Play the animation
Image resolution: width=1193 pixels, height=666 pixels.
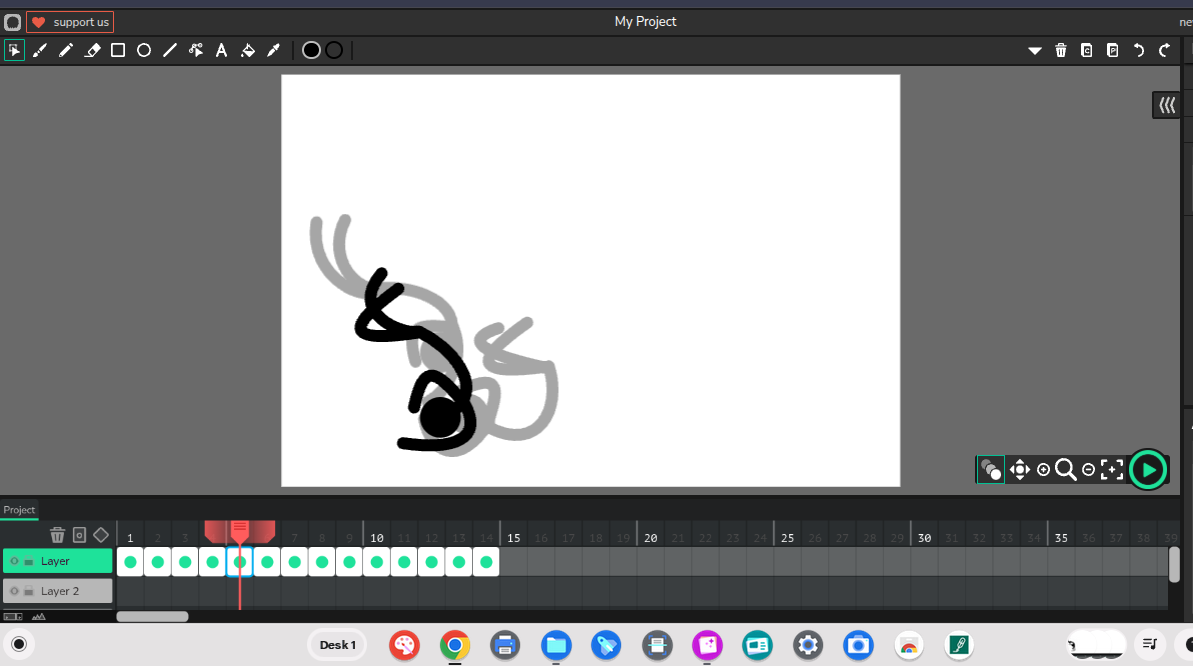point(1148,469)
